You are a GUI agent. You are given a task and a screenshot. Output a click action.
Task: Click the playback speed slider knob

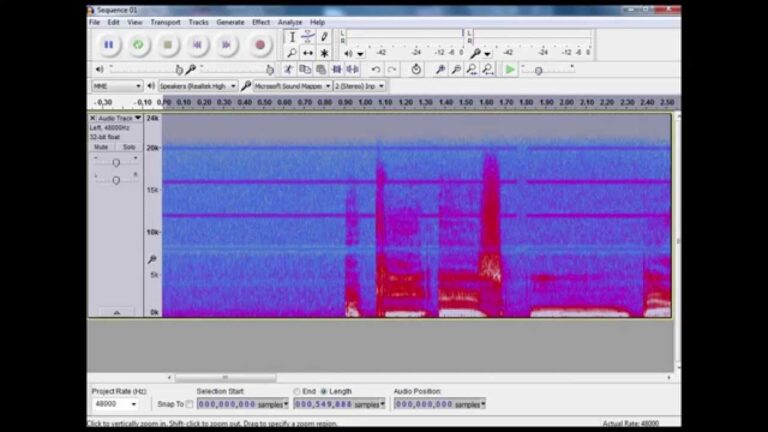point(539,71)
